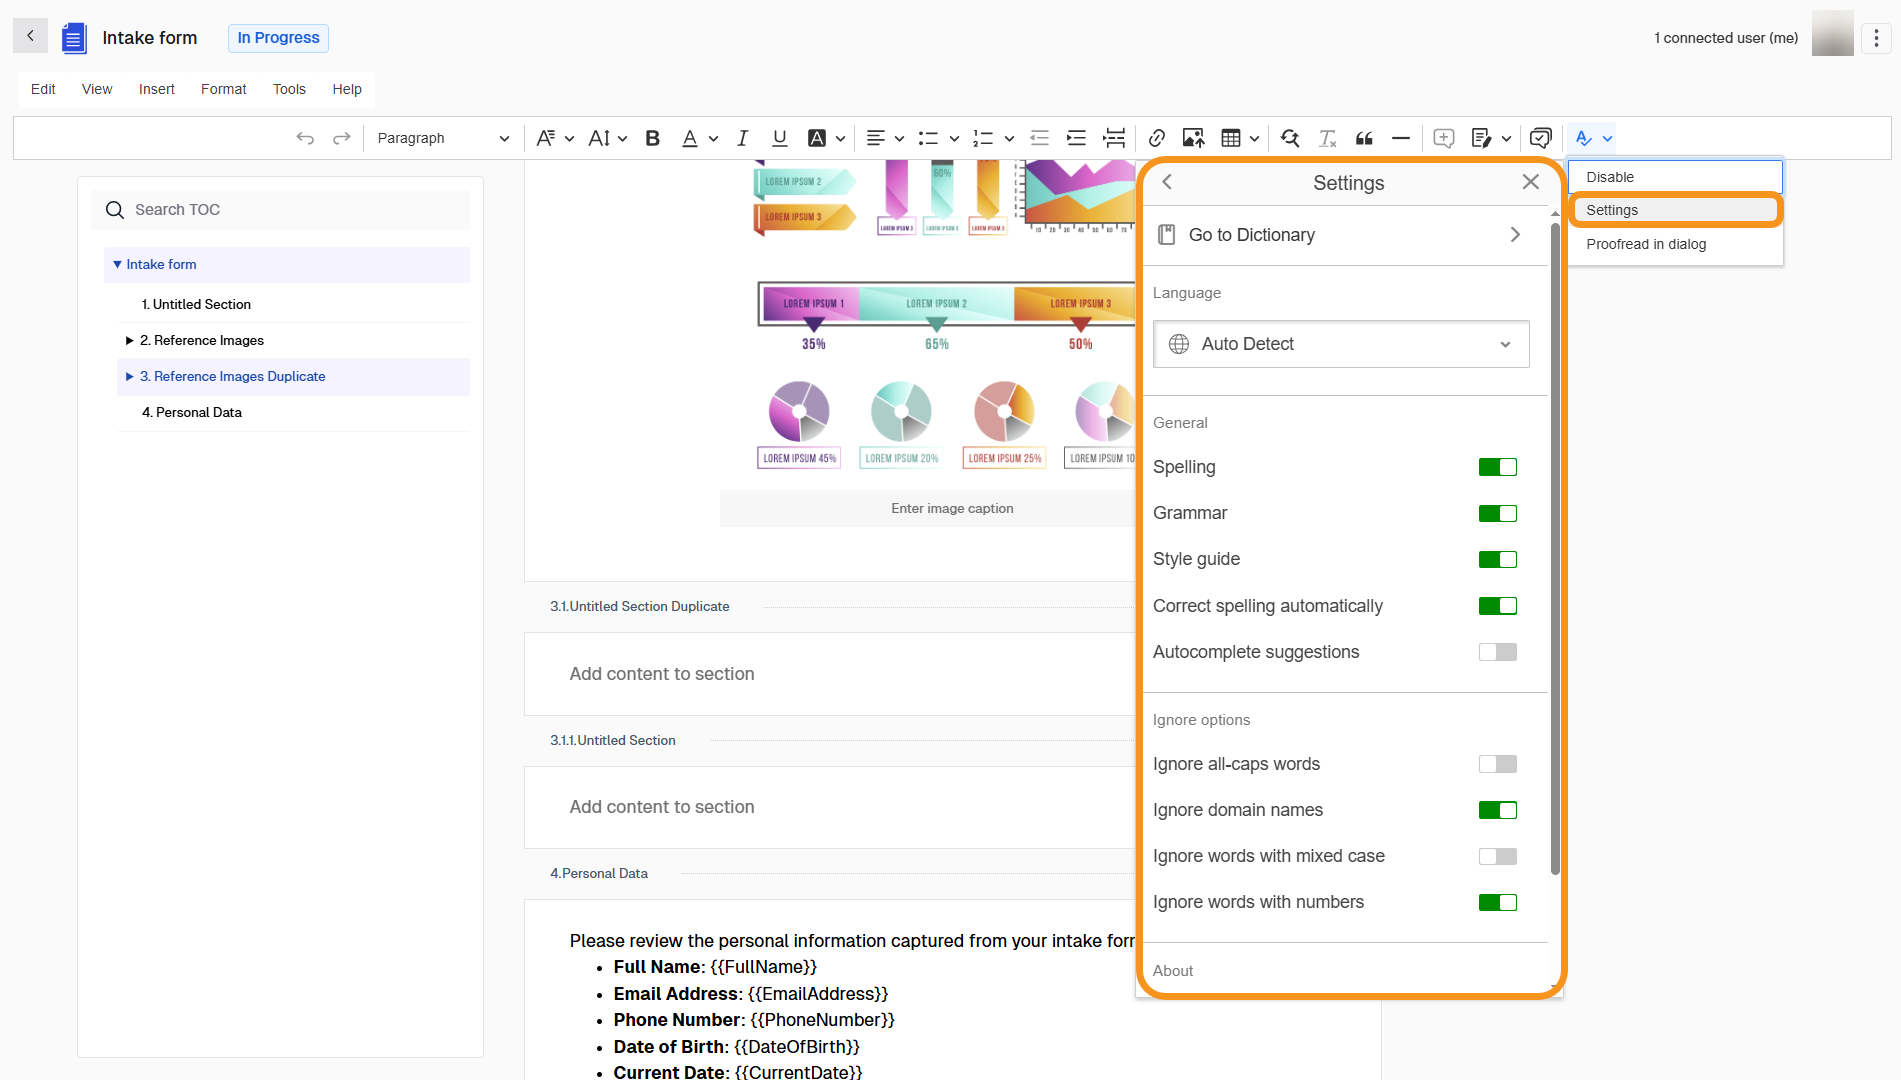Open the find and replace tool

point(1289,138)
